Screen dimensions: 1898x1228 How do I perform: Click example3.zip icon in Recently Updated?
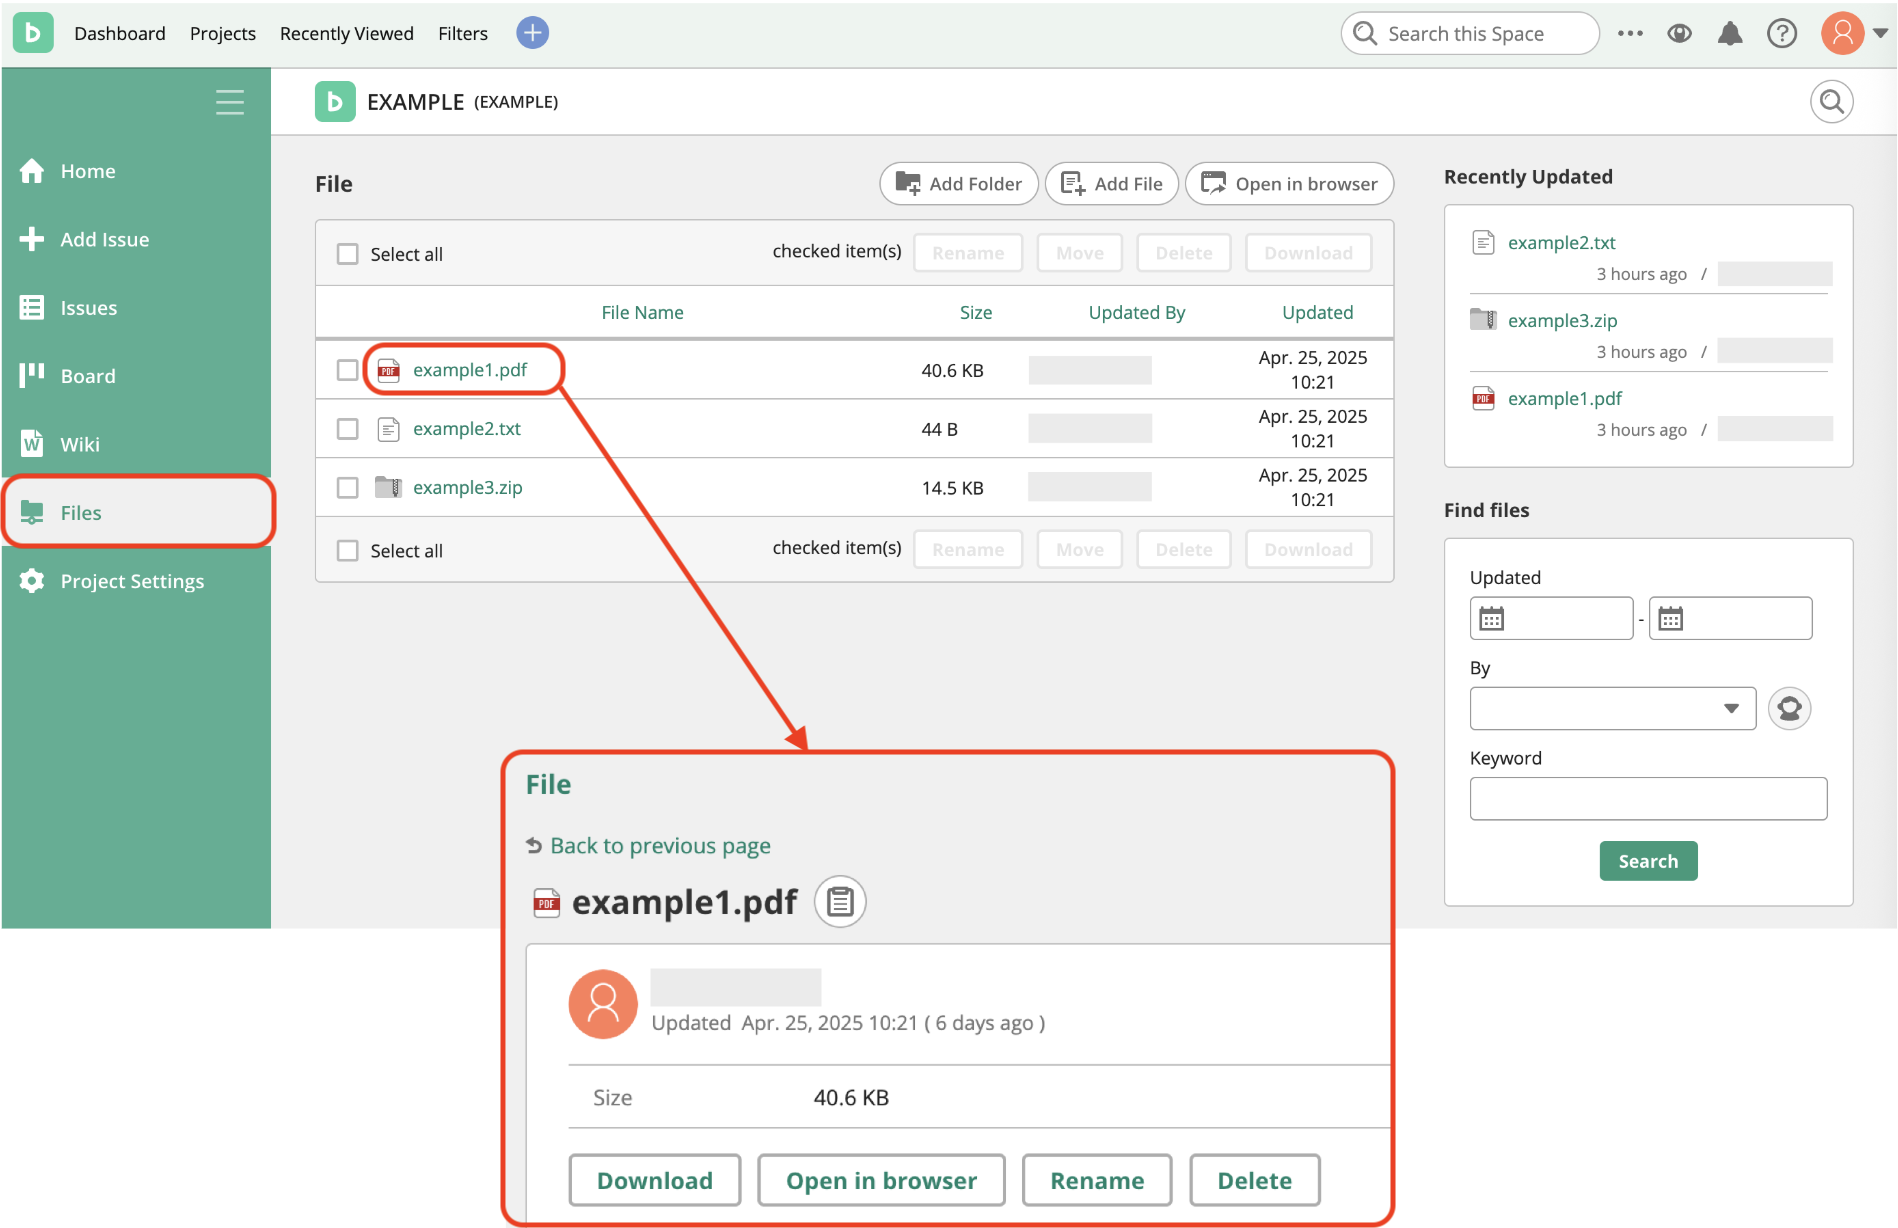[1484, 320]
